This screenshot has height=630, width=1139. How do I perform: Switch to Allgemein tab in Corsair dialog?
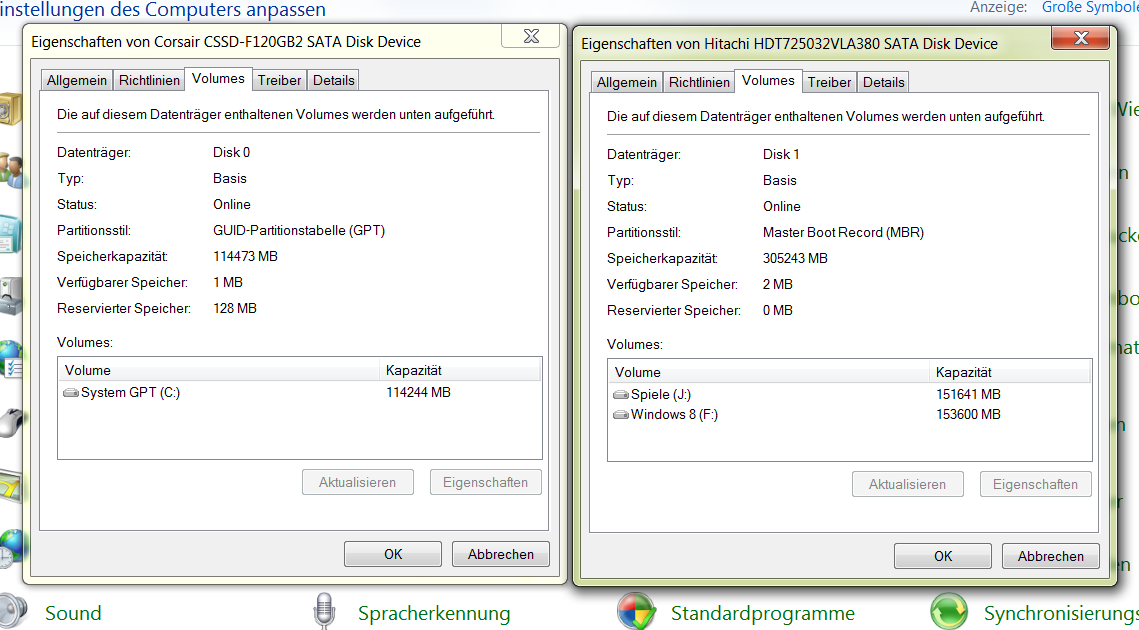(77, 80)
